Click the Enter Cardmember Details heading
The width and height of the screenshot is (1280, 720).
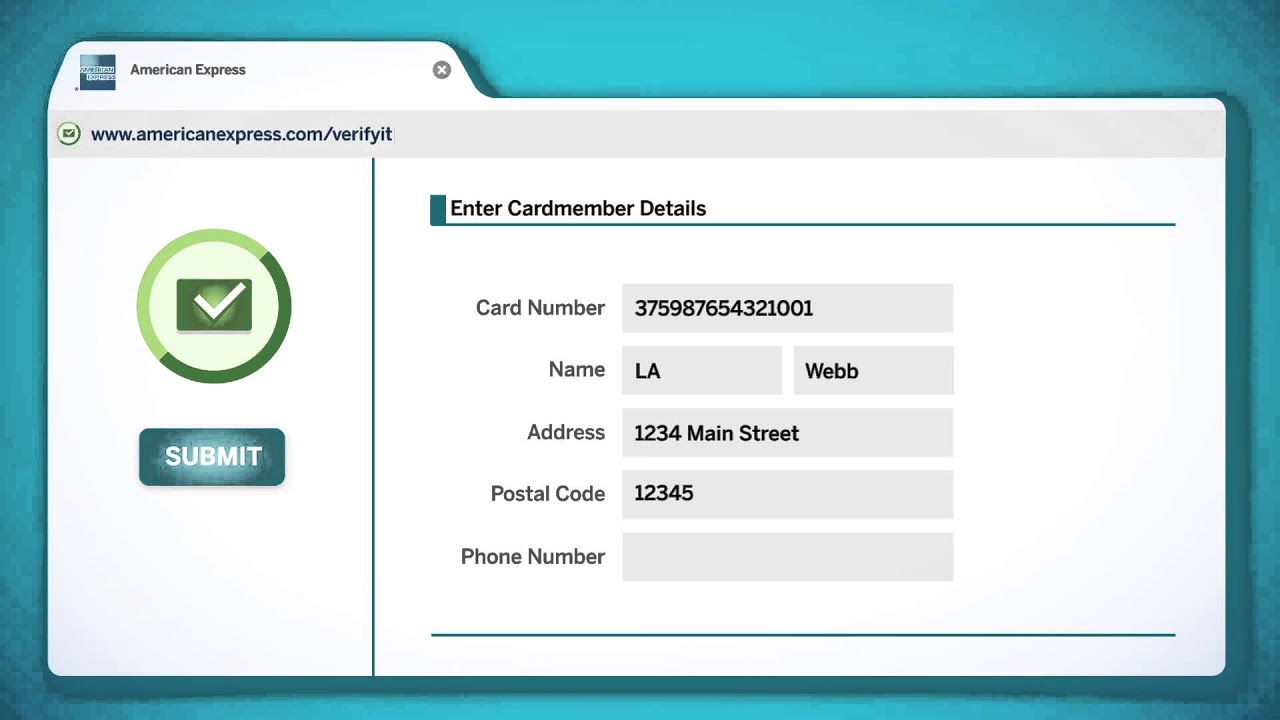tap(578, 209)
